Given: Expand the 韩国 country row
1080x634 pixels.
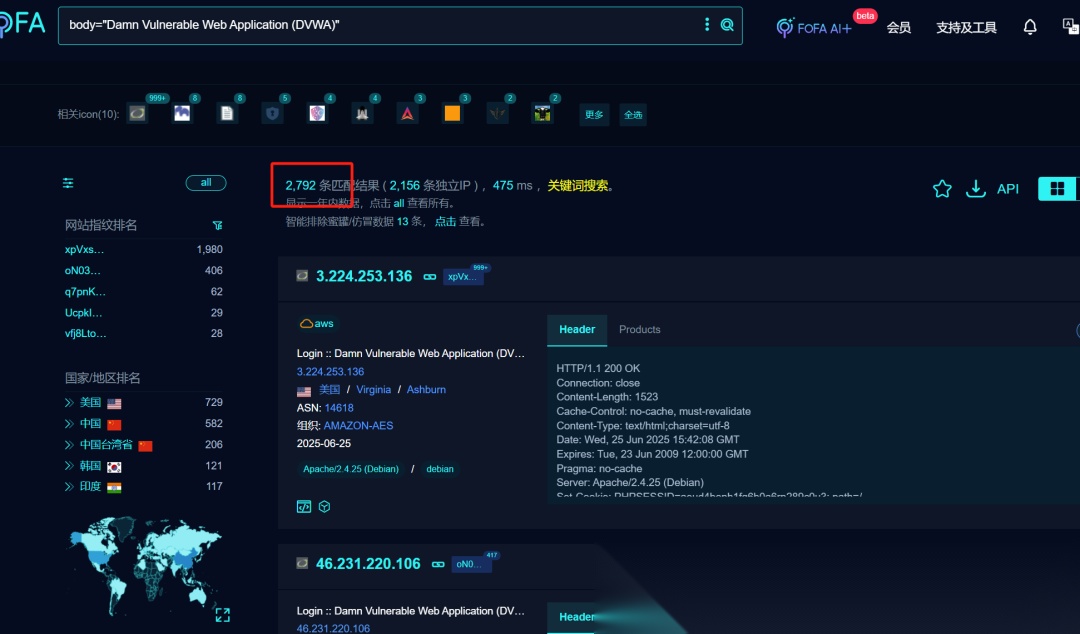Looking at the screenshot, I should (69, 466).
